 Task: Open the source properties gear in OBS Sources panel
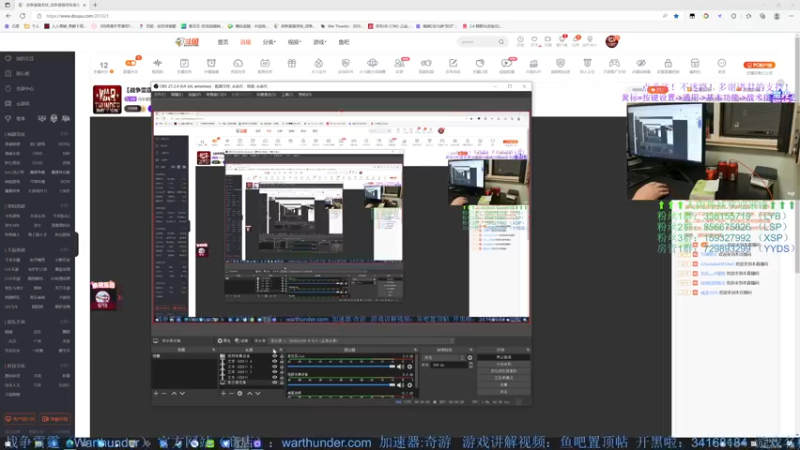pyautogui.click(x=240, y=393)
